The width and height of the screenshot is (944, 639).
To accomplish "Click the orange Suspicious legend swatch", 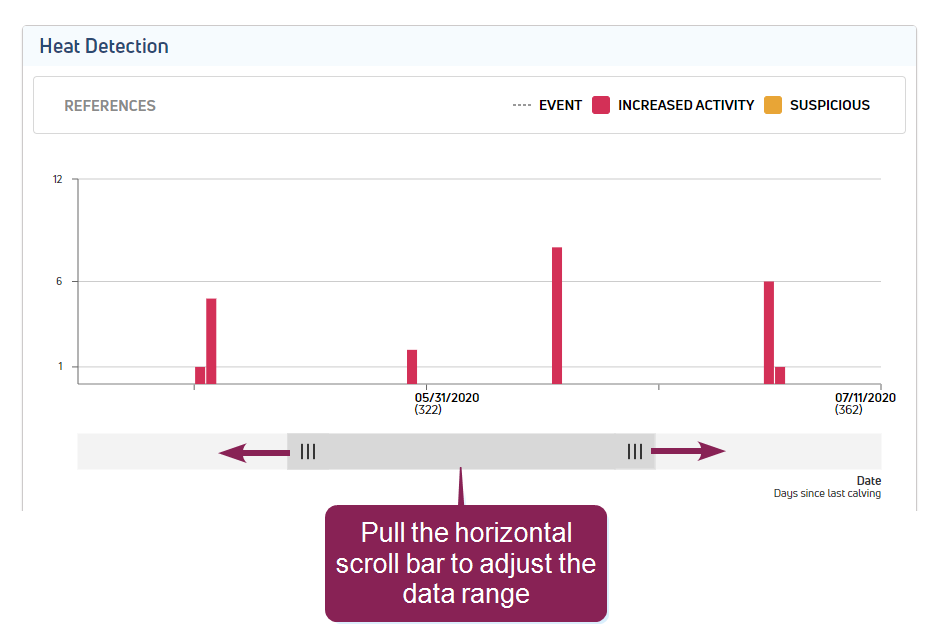I will pyautogui.click(x=773, y=105).
